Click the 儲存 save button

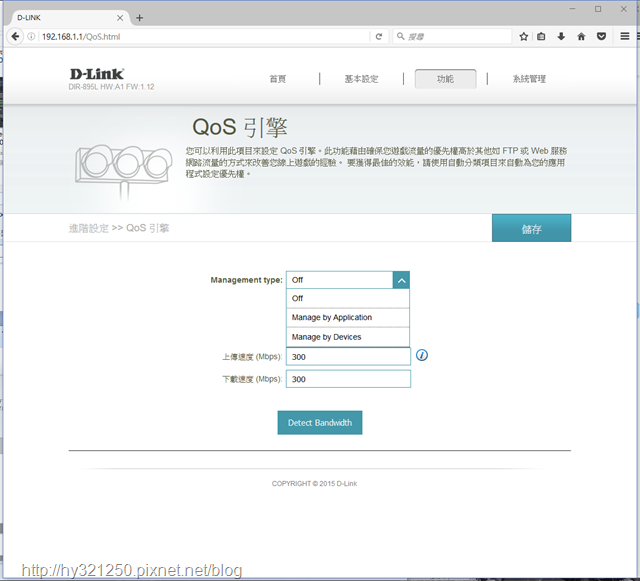(531, 228)
